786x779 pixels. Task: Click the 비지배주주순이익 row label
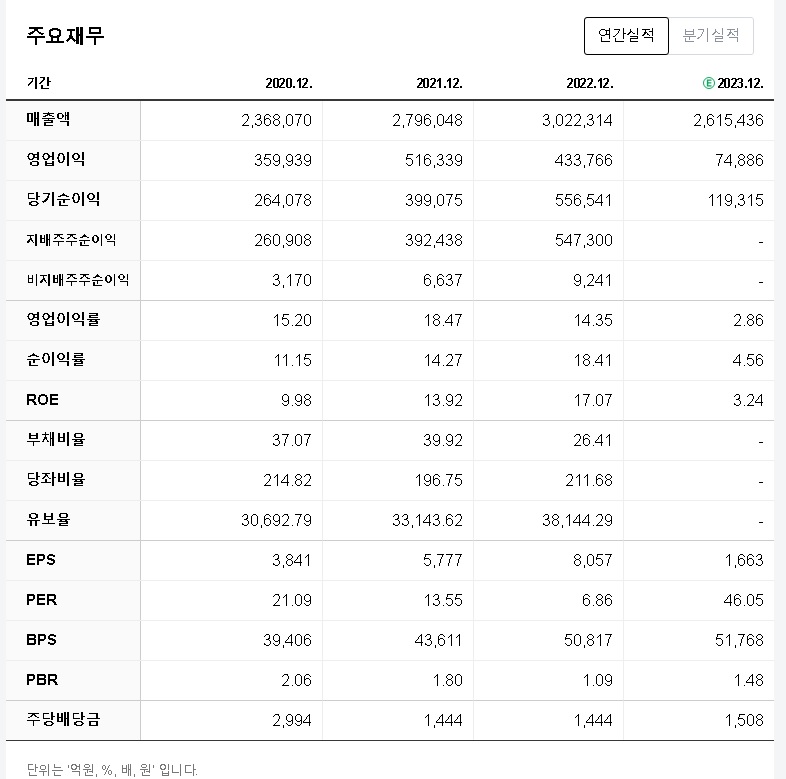(78, 280)
